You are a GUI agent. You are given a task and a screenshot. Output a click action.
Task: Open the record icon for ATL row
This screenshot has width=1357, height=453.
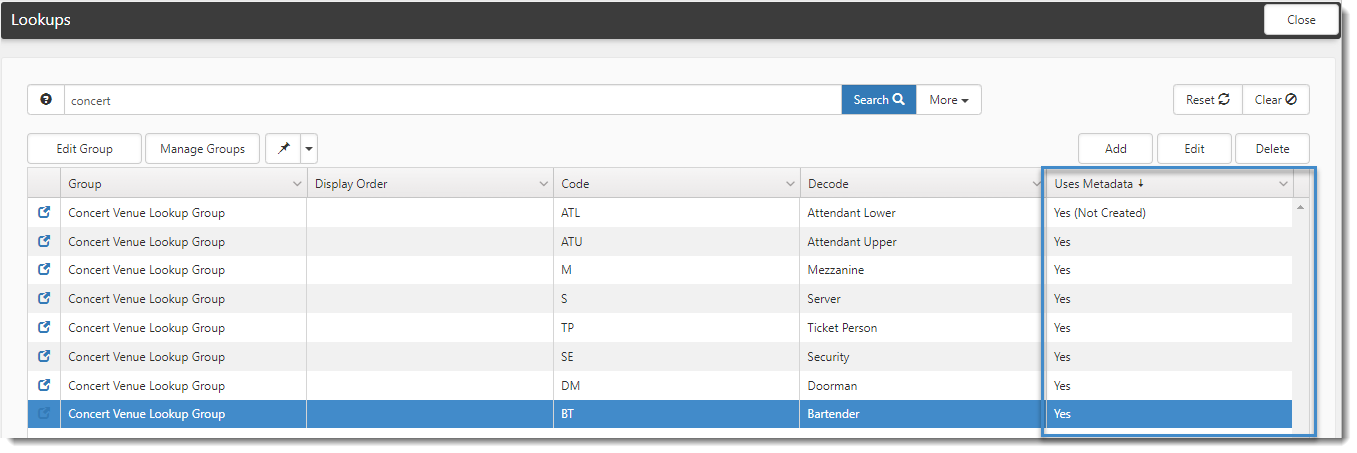[44, 213]
